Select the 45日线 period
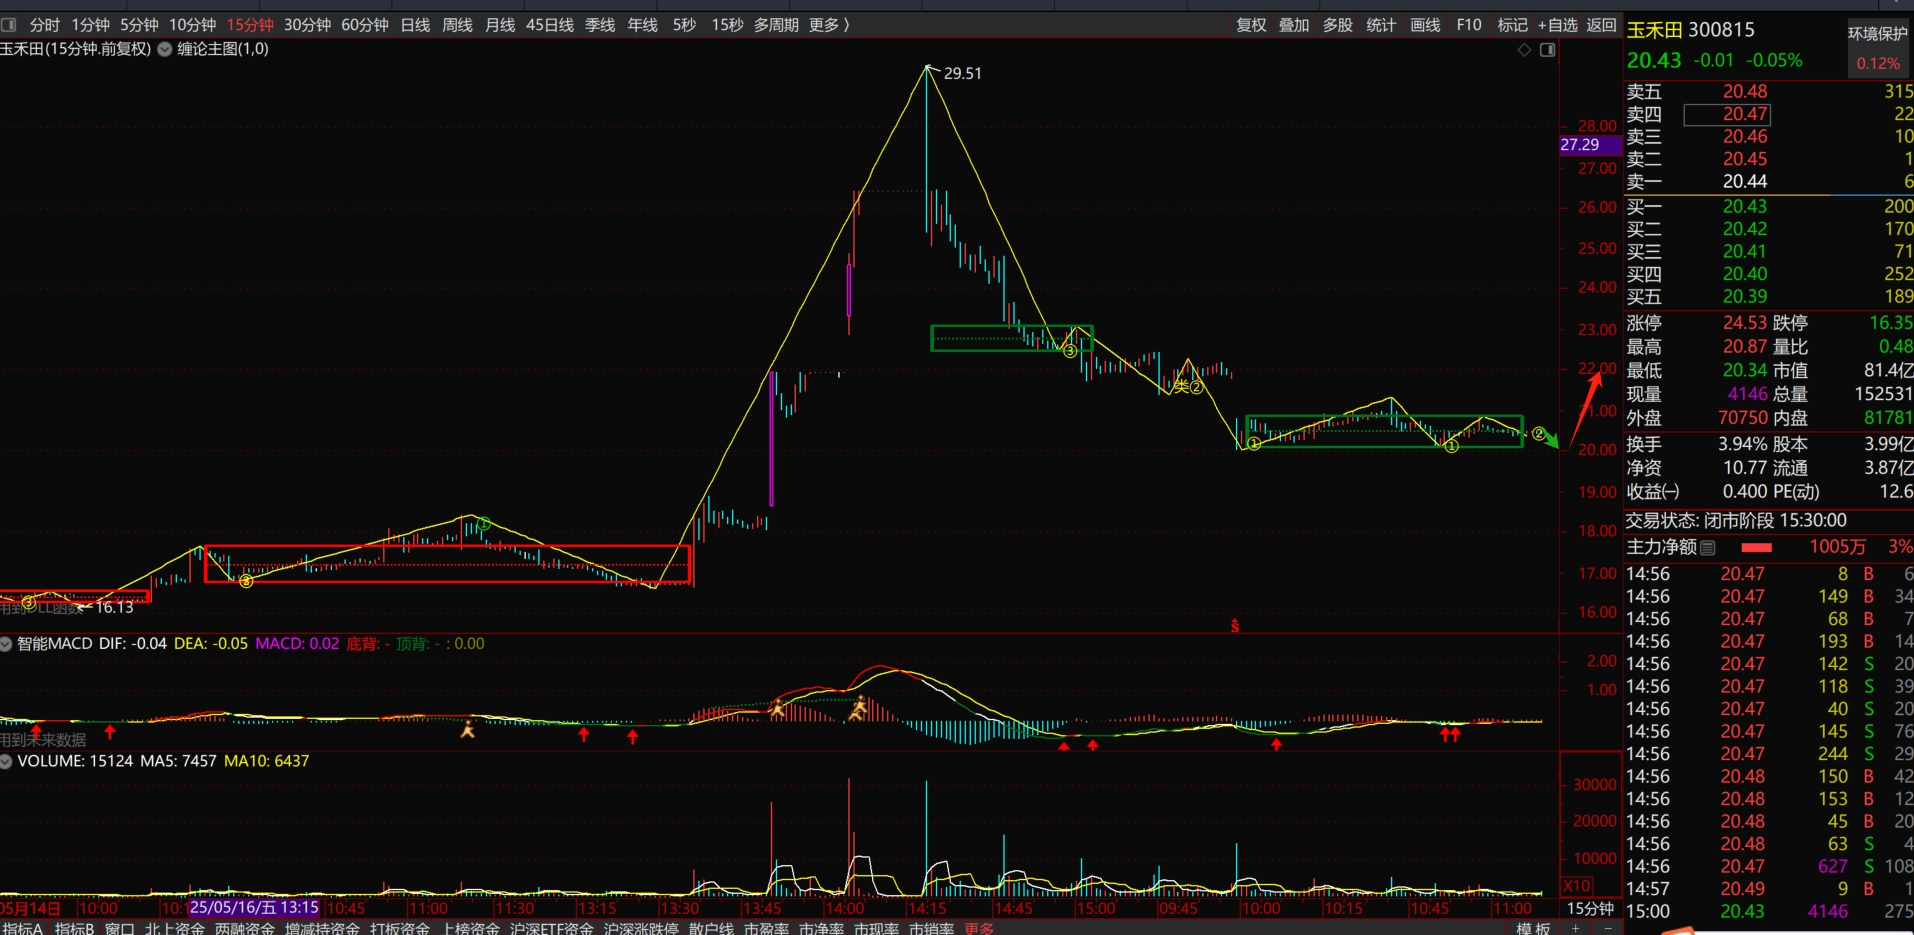The width and height of the screenshot is (1914, 935). click(550, 25)
